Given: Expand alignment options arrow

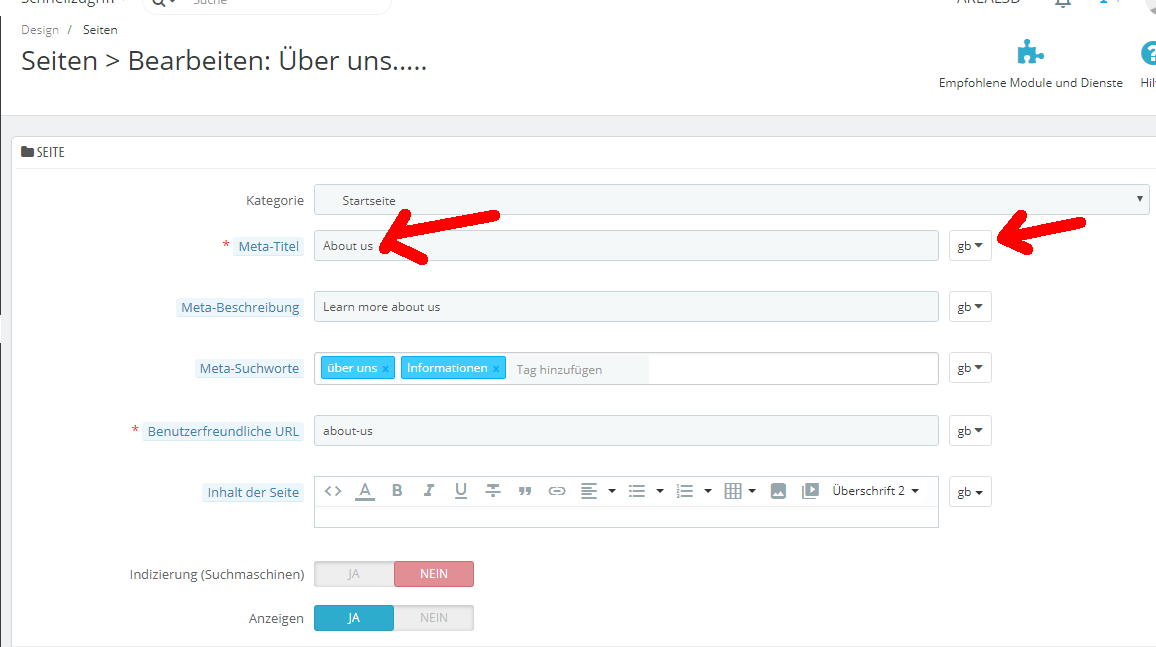Looking at the screenshot, I should pos(612,491).
